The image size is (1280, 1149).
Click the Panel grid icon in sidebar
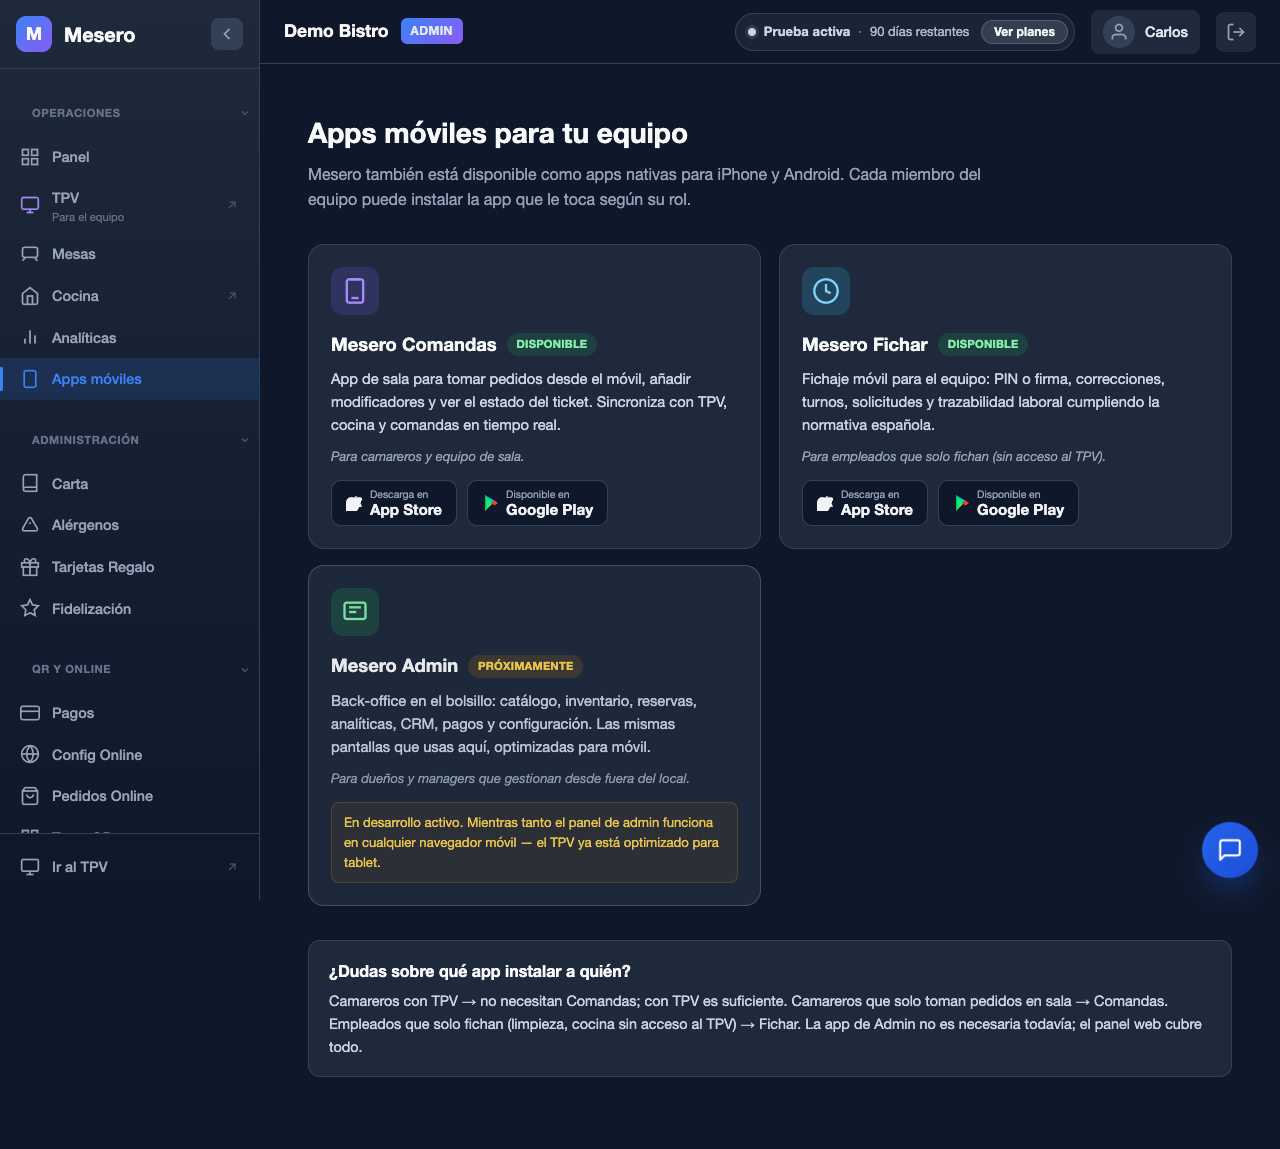pyautogui.click(x=30, y=157)
